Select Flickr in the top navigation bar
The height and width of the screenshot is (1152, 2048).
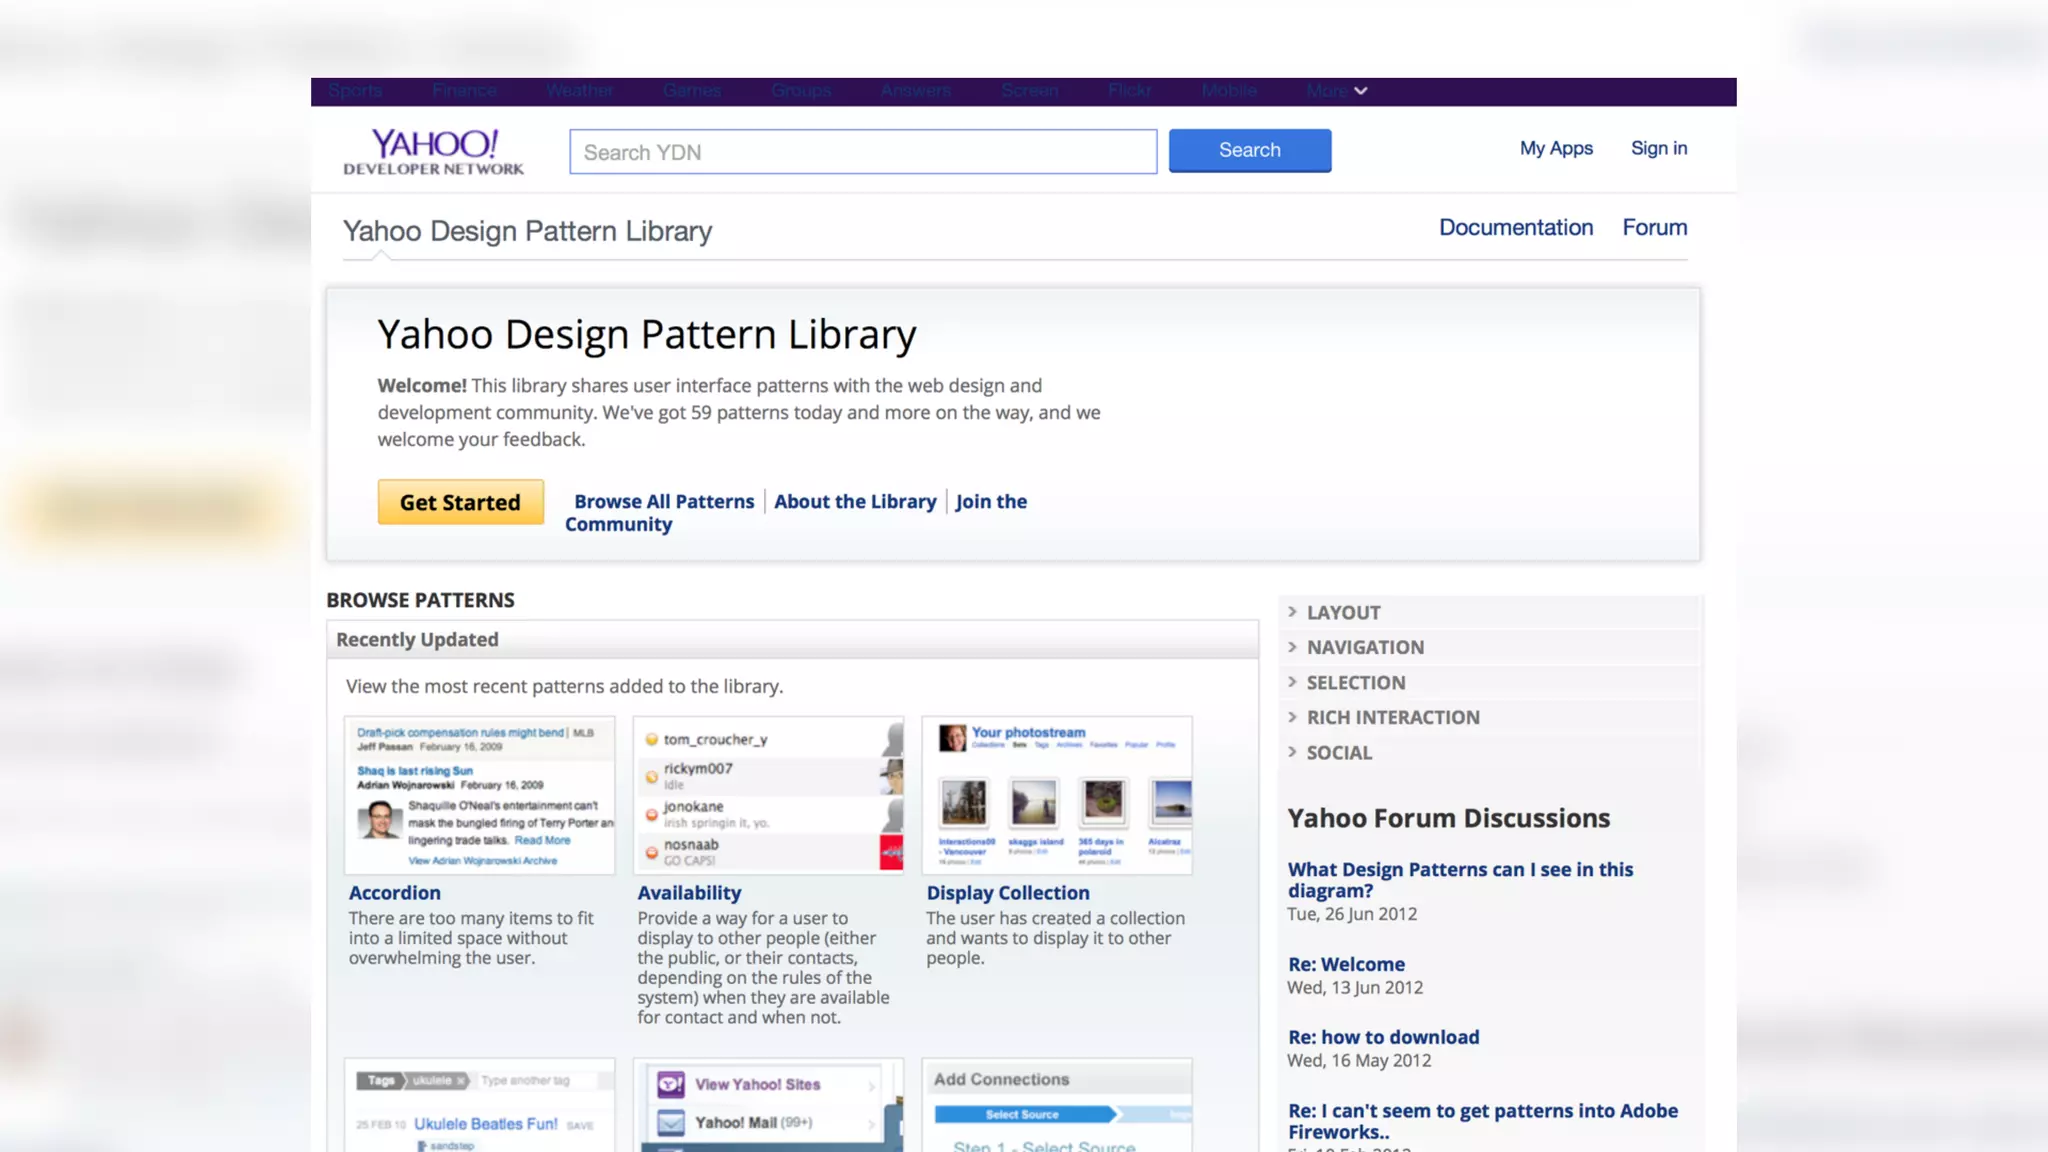[1130, 91]
